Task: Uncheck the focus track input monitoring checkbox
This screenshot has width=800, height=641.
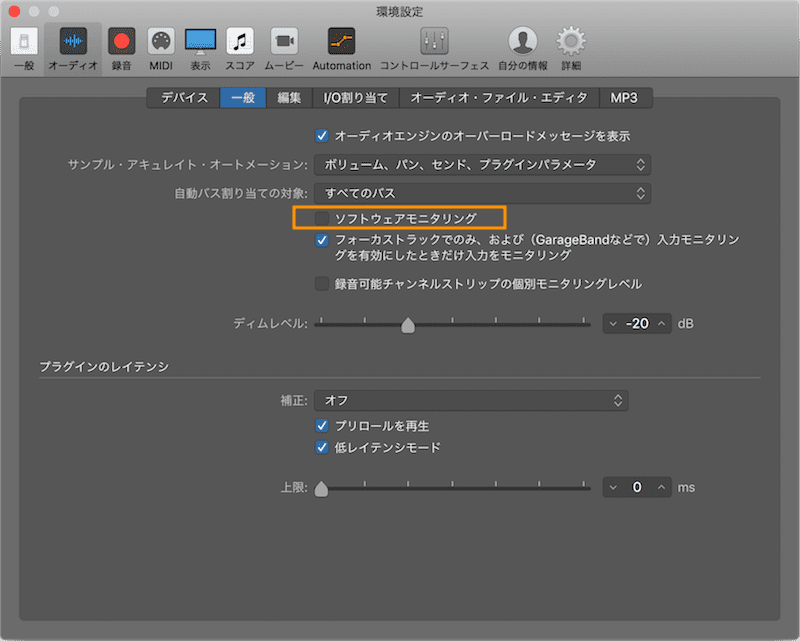Action: tap(321, 240)
